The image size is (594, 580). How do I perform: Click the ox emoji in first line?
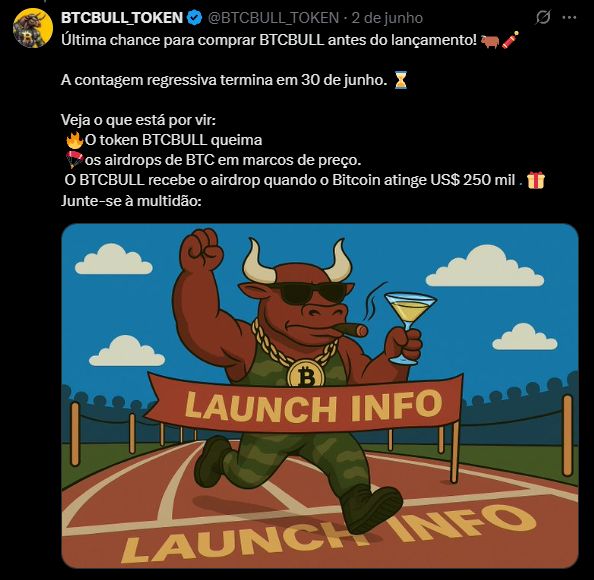click(490, 41)
